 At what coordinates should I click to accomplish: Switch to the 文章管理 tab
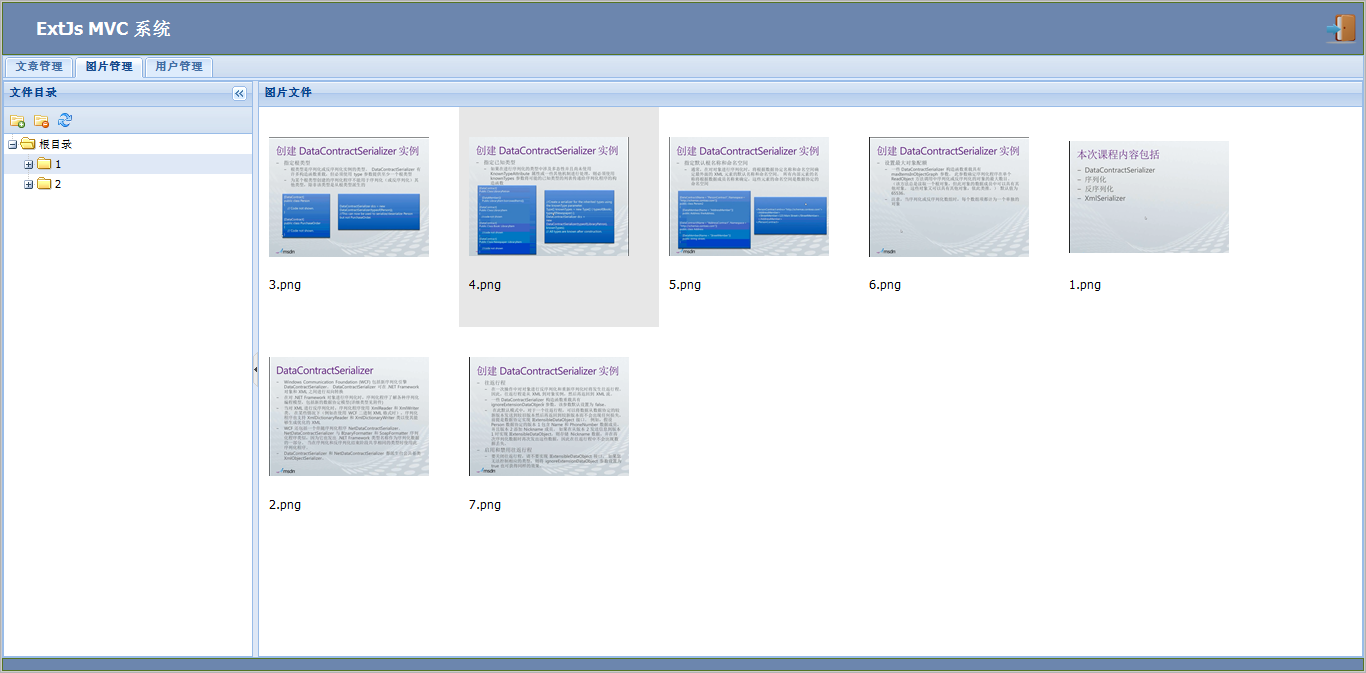coord(39,67)
